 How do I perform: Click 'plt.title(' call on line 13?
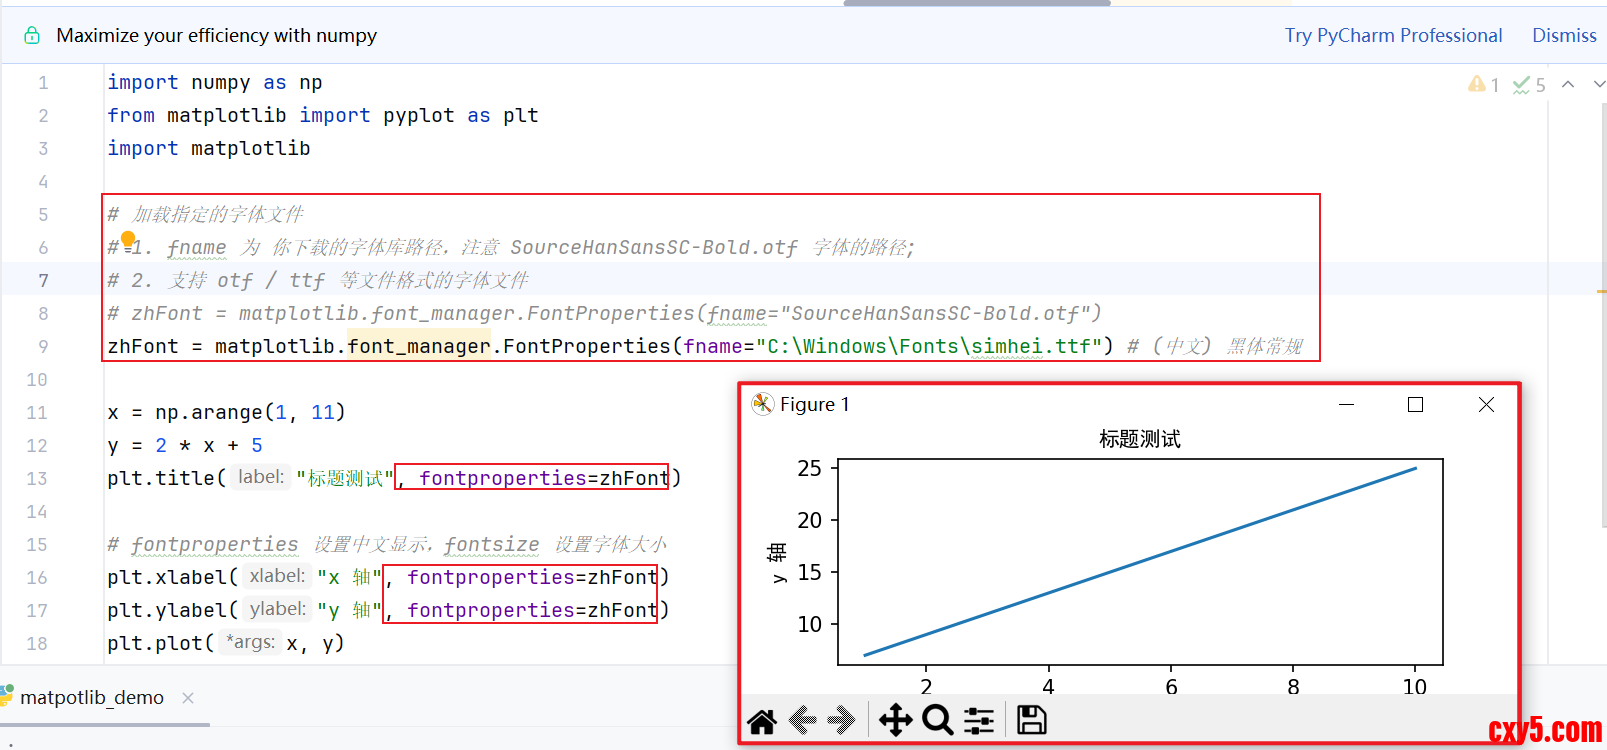click(x=167, y=479)
